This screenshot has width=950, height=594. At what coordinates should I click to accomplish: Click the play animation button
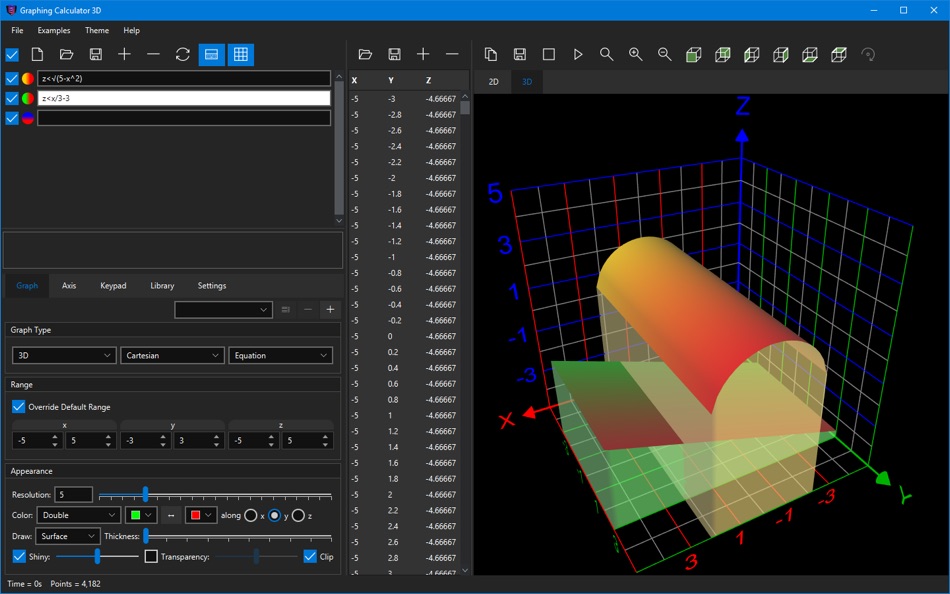click(x=578, y=55)
